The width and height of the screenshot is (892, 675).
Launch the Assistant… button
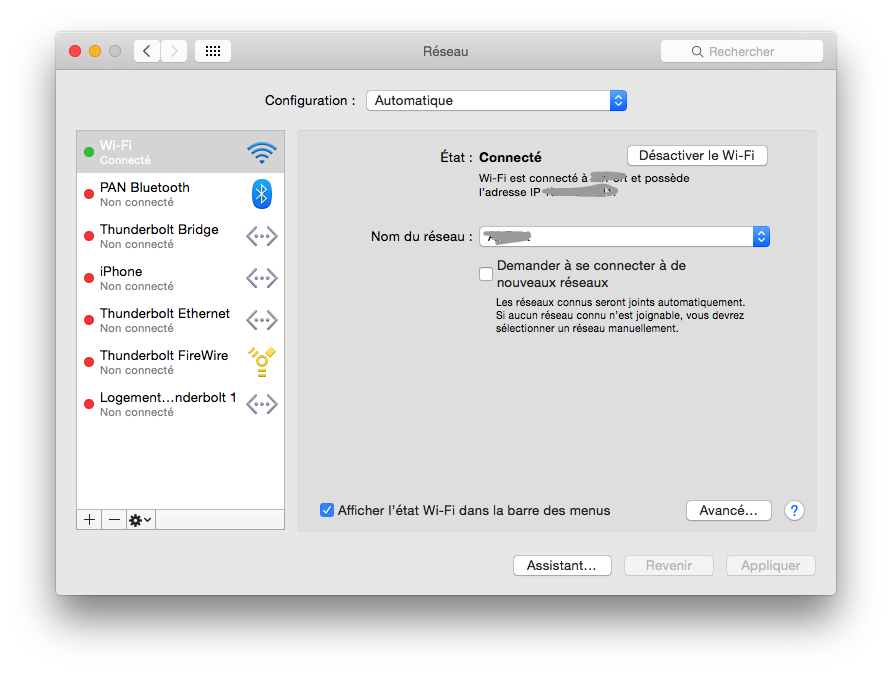tap(562, 566)
